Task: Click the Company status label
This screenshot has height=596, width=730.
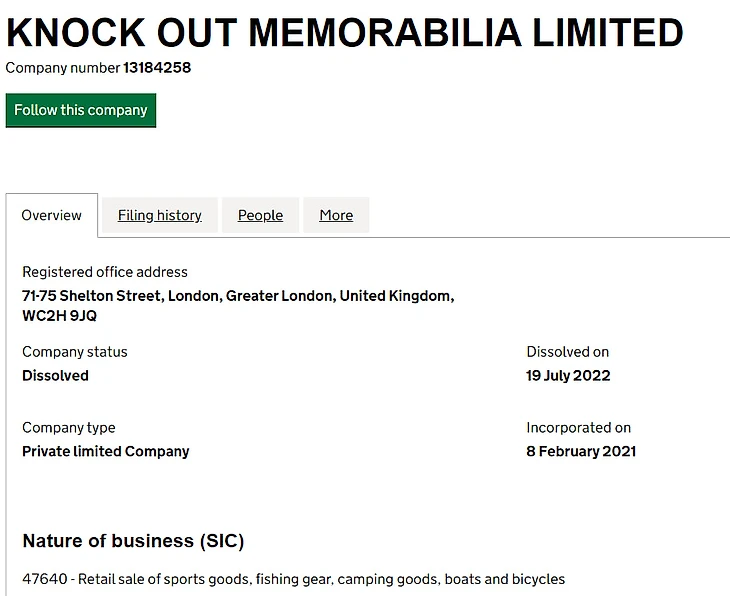Action: [75, 352]
